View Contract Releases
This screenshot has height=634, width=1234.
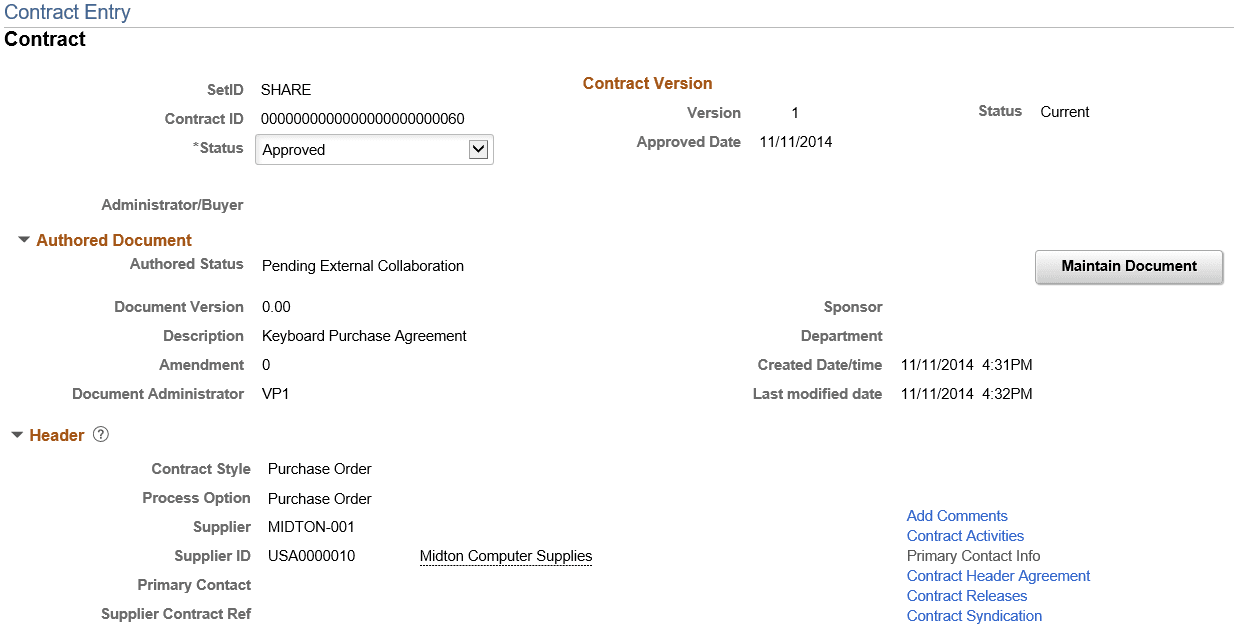tap(966, 595)
